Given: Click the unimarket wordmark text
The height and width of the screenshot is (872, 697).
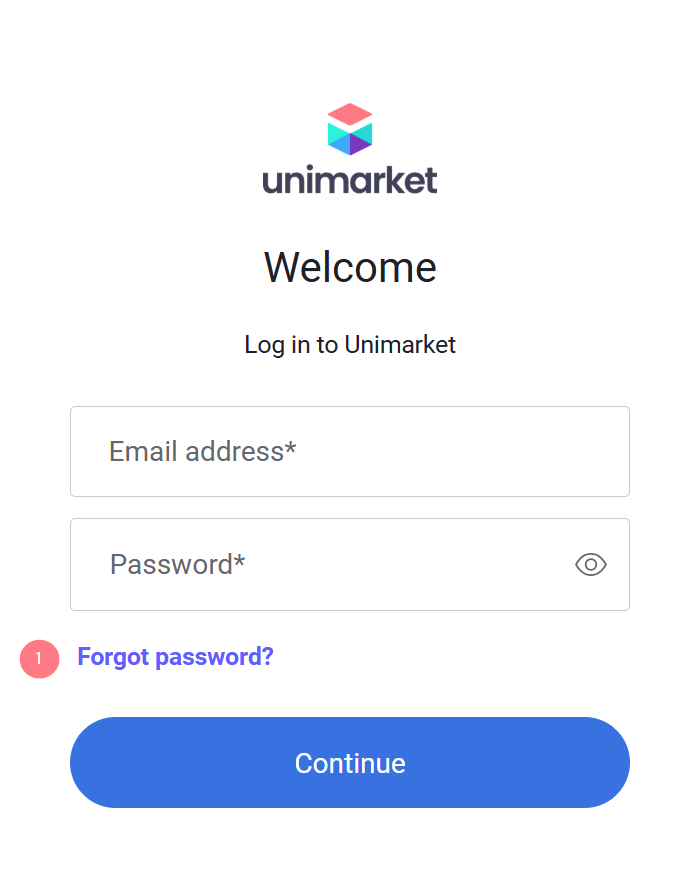Looking at the screenshot, I should 350,181.
